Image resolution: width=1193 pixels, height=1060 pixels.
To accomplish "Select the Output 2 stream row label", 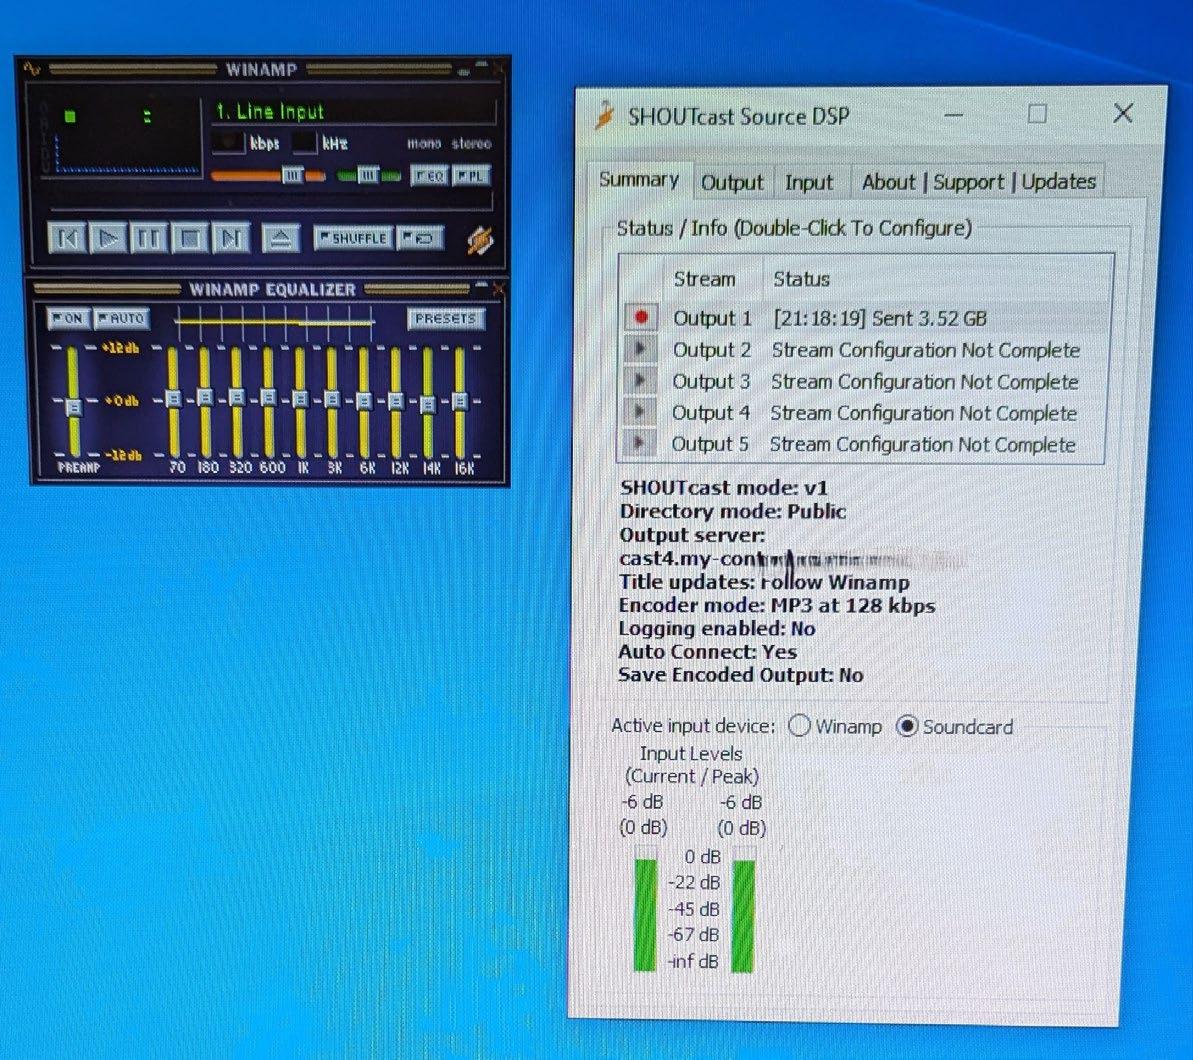I will [x=711, y=350].
